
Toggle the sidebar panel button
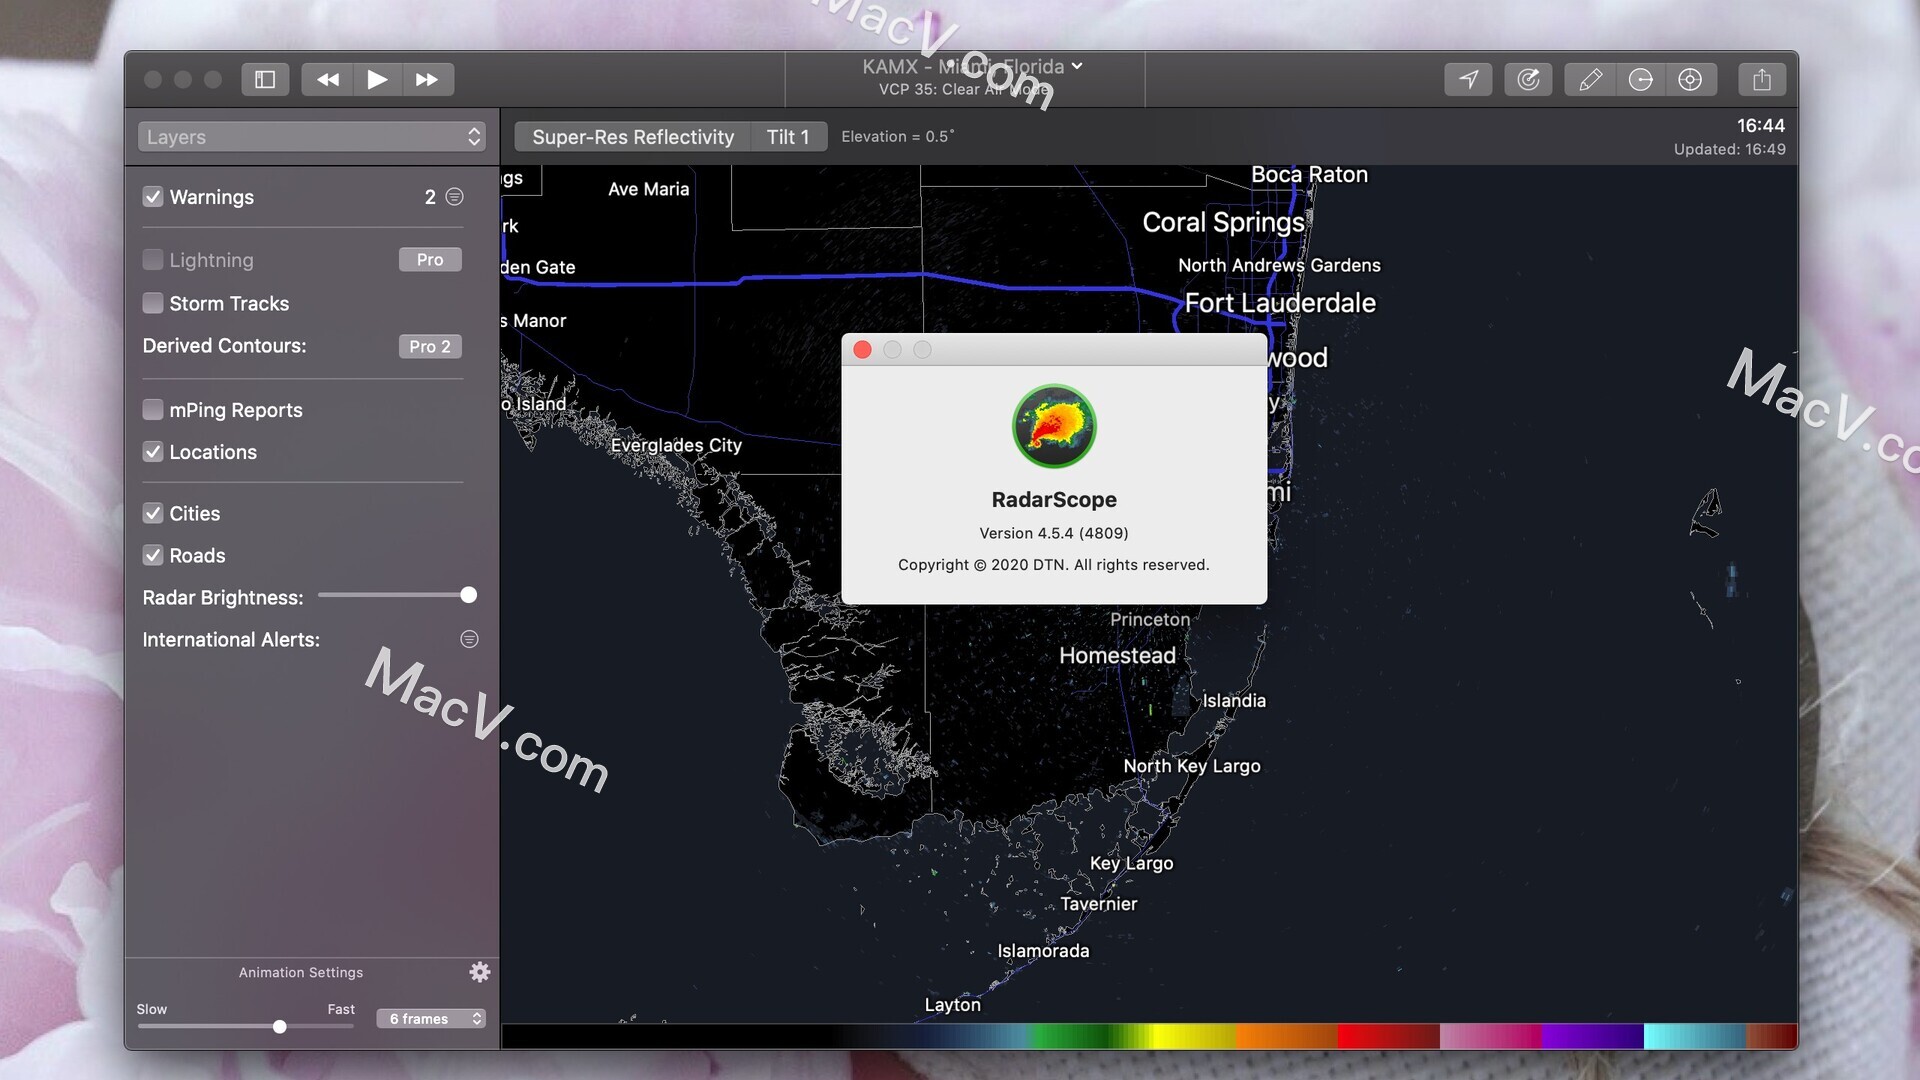pyautogui.click(x=265, y=79)
